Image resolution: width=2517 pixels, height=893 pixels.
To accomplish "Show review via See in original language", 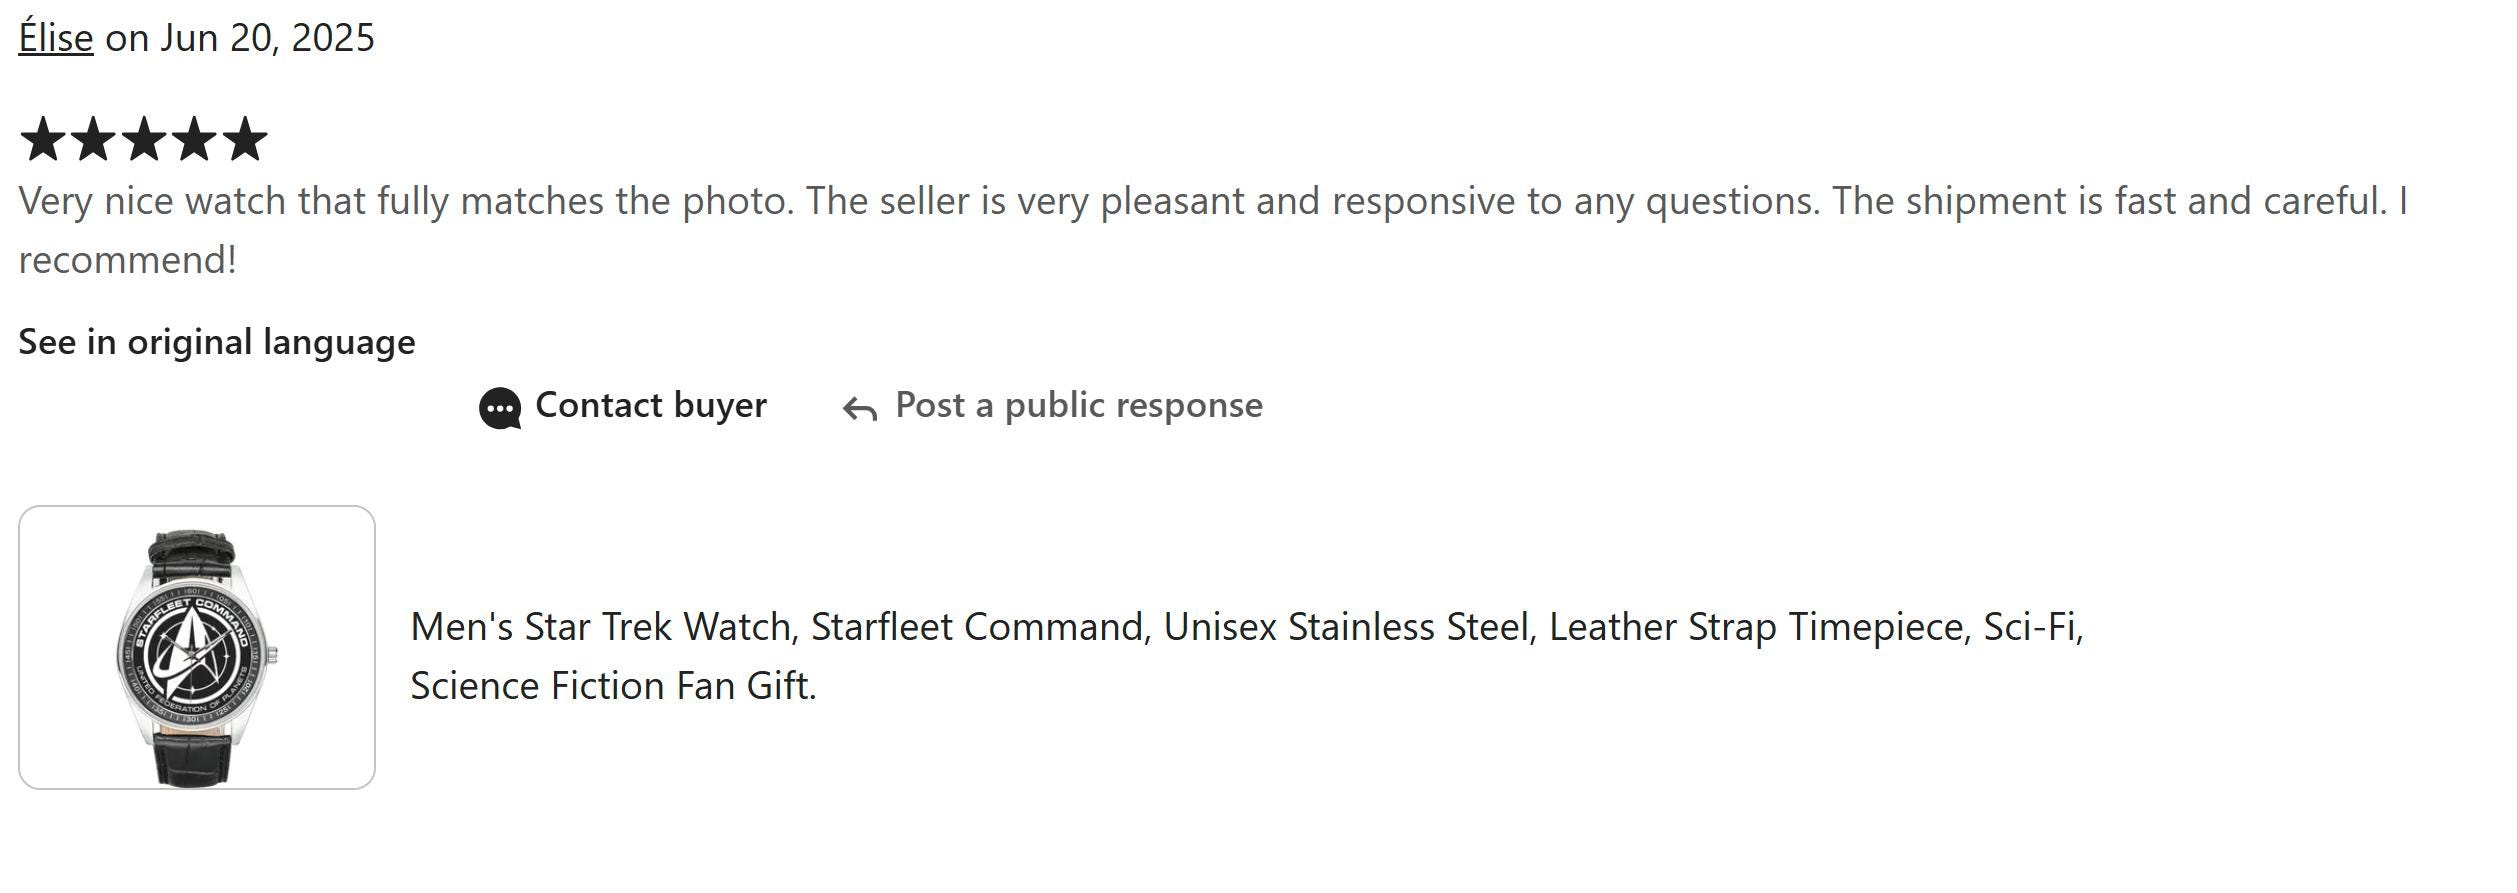I will point(217,342).
